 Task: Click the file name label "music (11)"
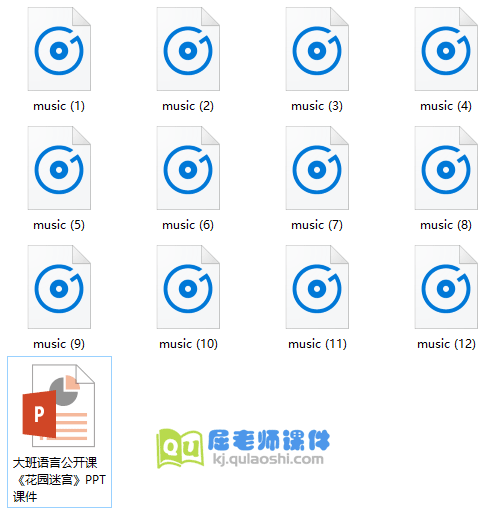(x=318, y=344)
